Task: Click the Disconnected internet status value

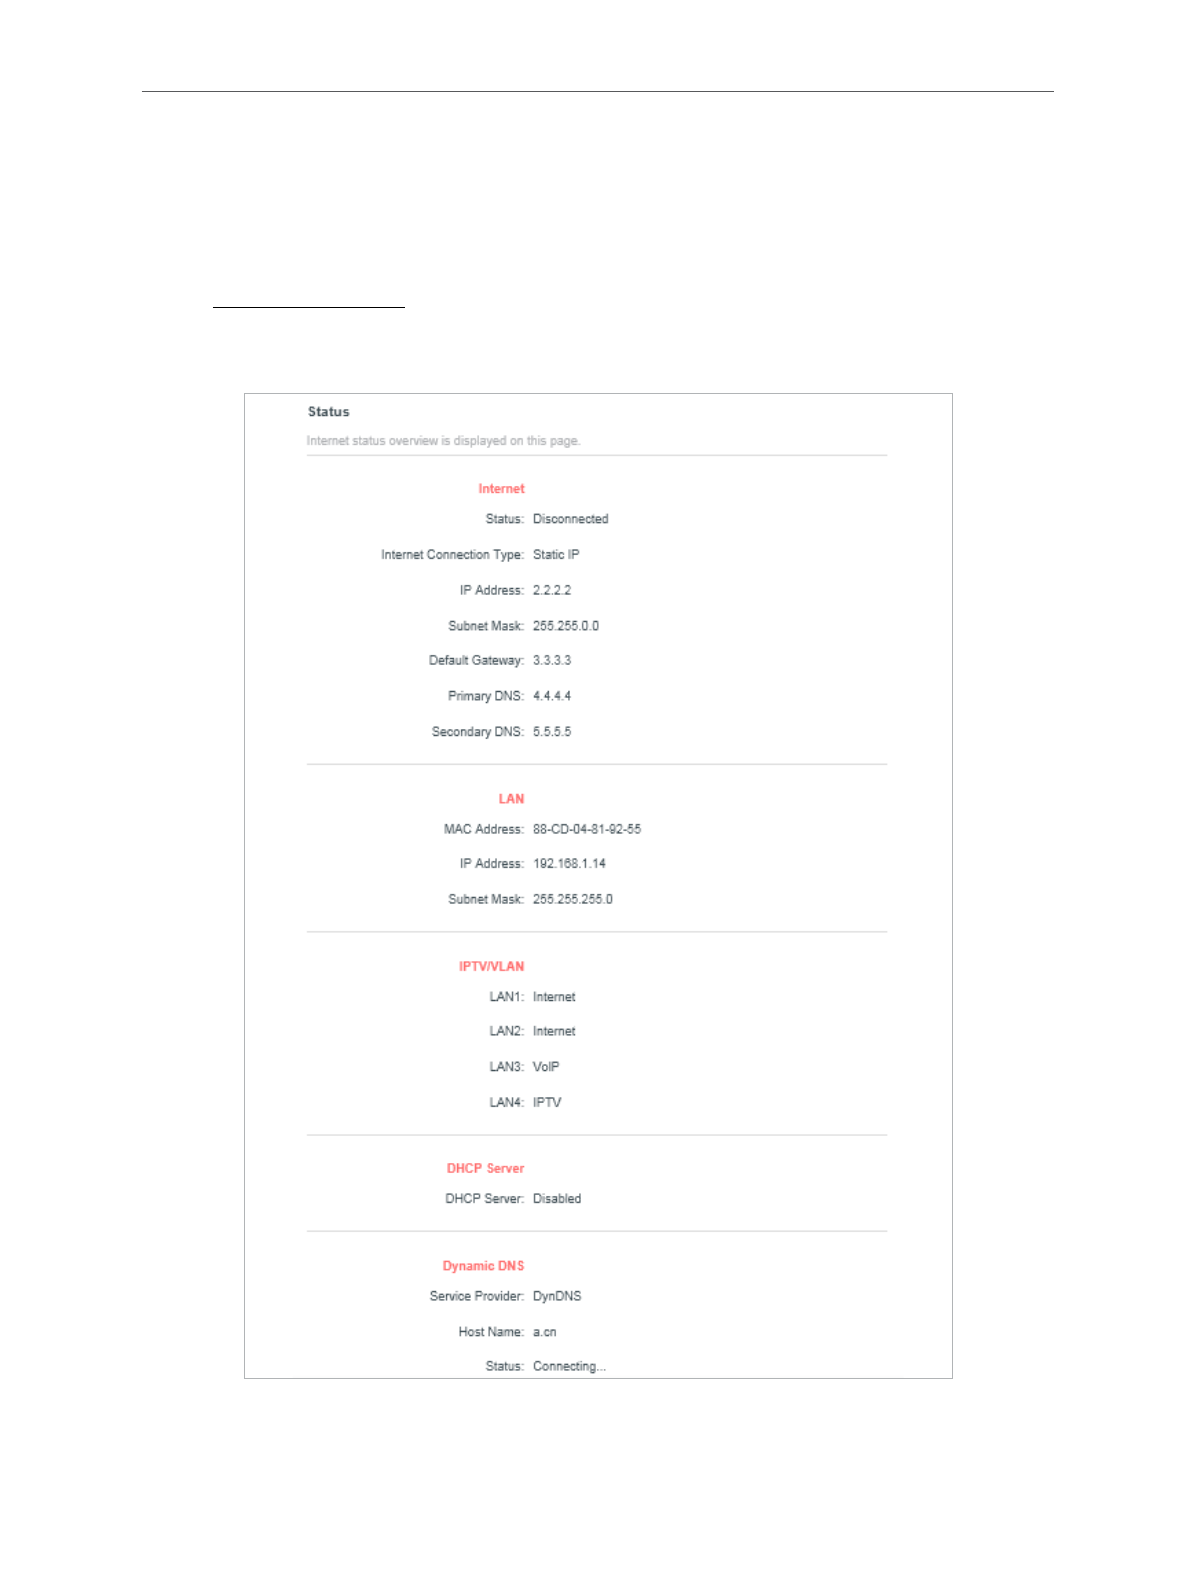Action: click(x=570, y=519)
